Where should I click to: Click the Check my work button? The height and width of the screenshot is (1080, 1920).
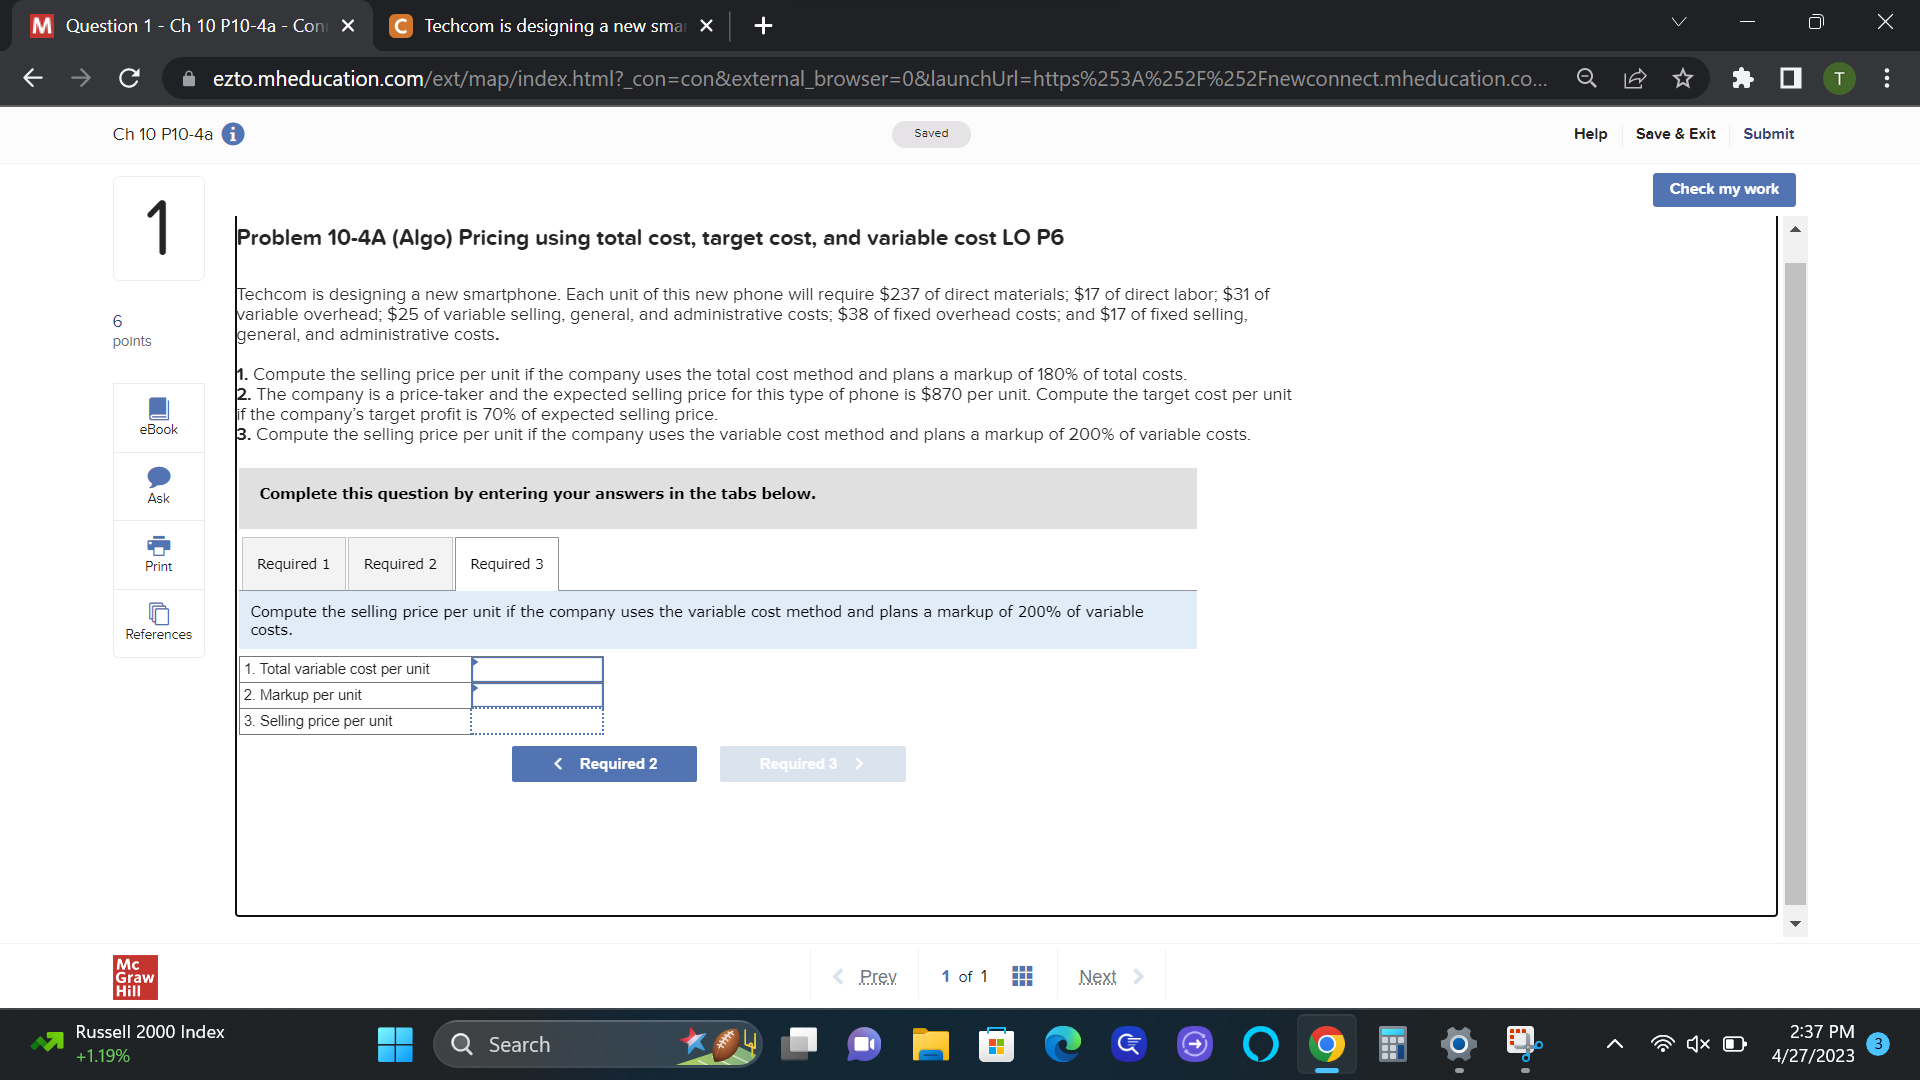(1723, 189)
